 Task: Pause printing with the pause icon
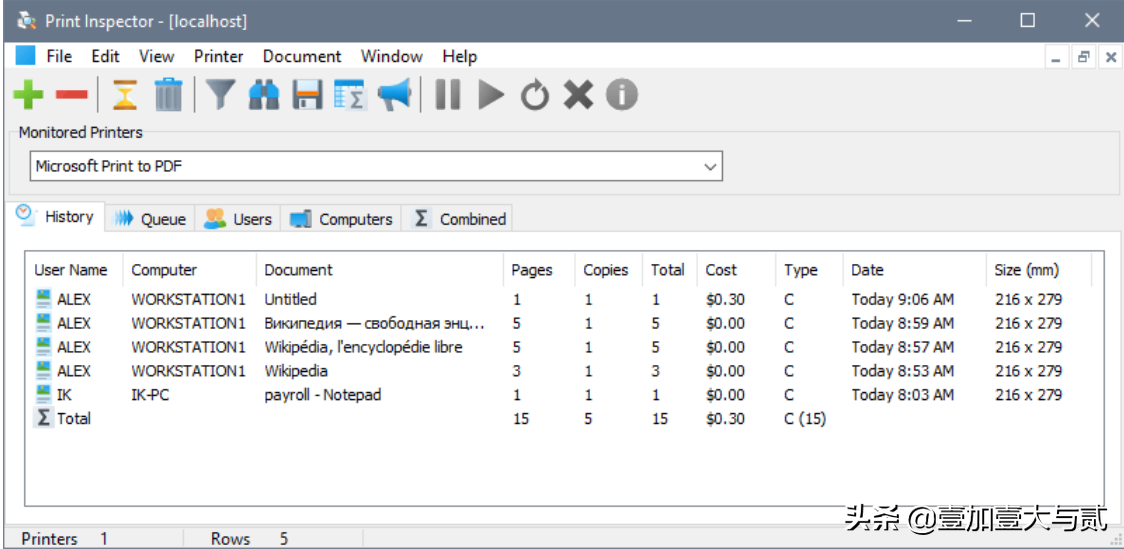tap(448, 95)
